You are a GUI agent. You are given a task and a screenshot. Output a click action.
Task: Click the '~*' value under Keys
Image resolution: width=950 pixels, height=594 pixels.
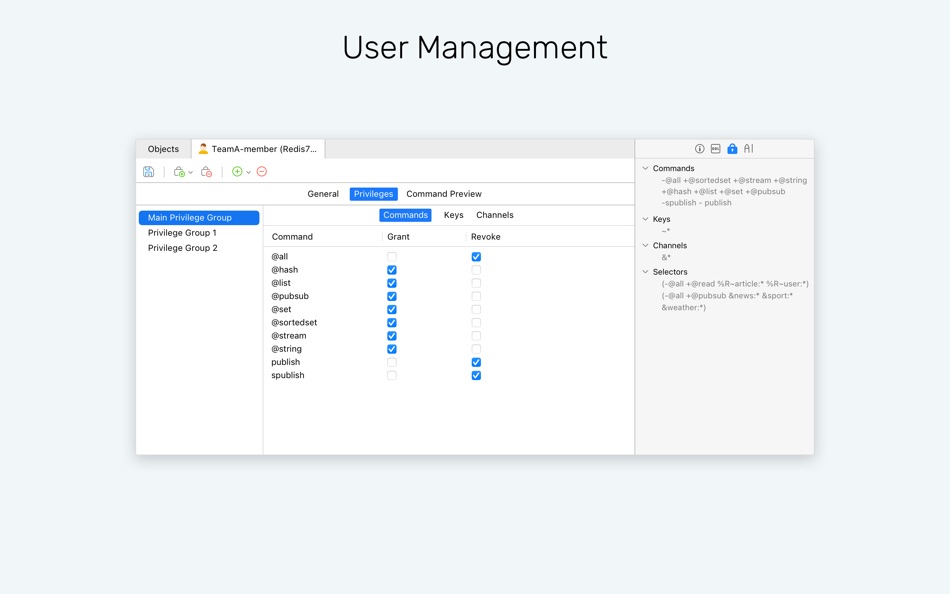click(x=665, y=231)
